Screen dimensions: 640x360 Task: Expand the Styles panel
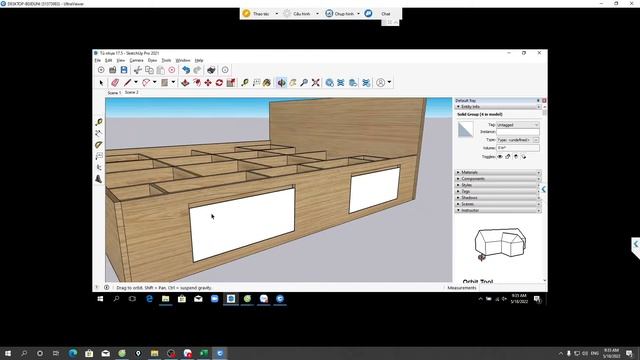(498, 185)
